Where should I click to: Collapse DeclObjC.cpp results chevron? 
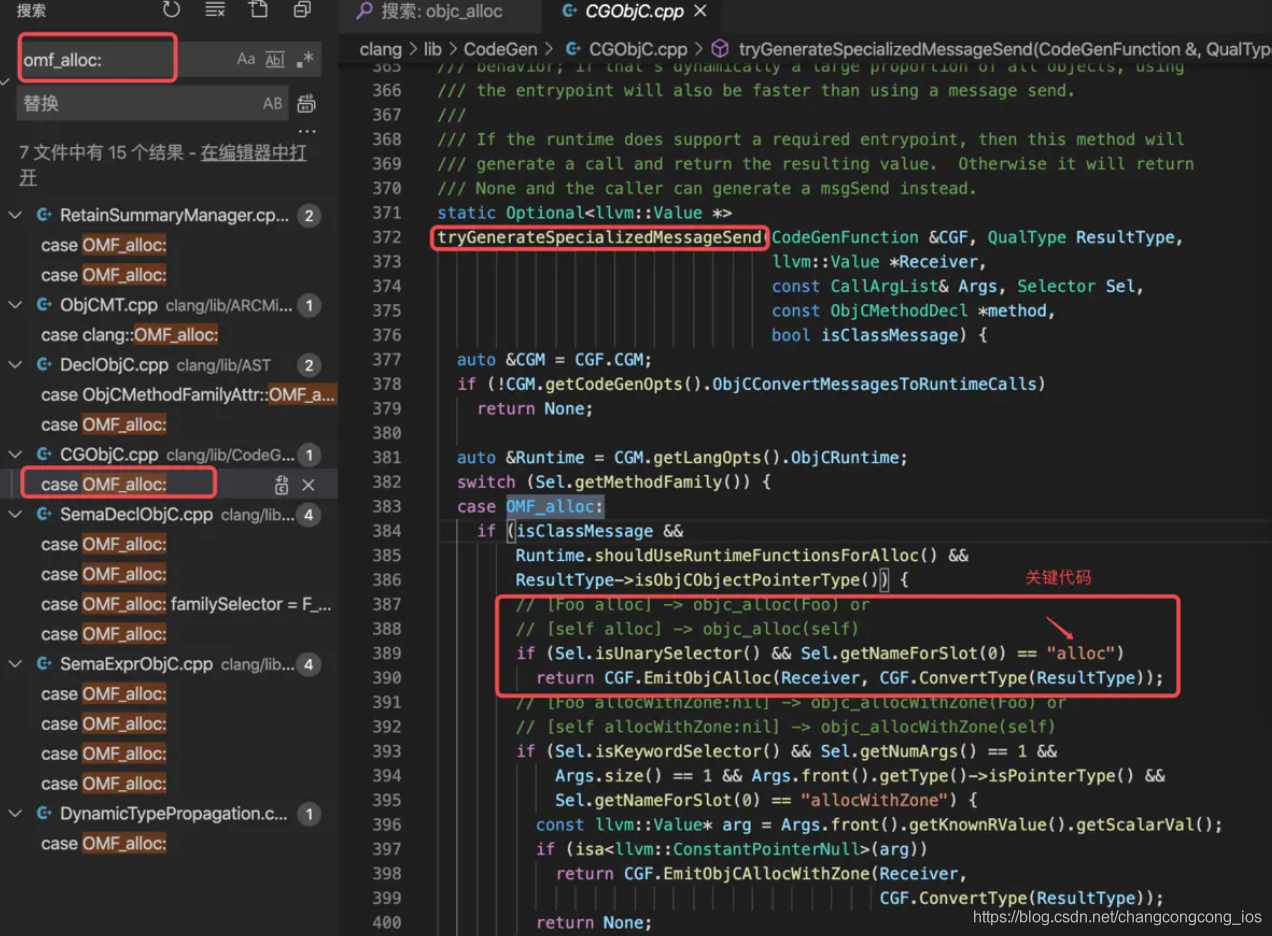click(x=16, y=365)
